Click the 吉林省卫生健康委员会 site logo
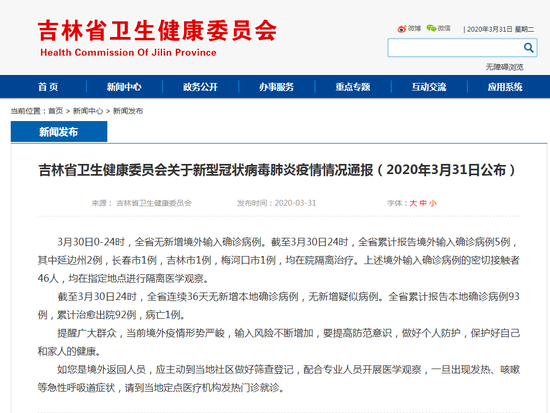Viewport: 550px width, 413px height. click(x=157, y=31)
